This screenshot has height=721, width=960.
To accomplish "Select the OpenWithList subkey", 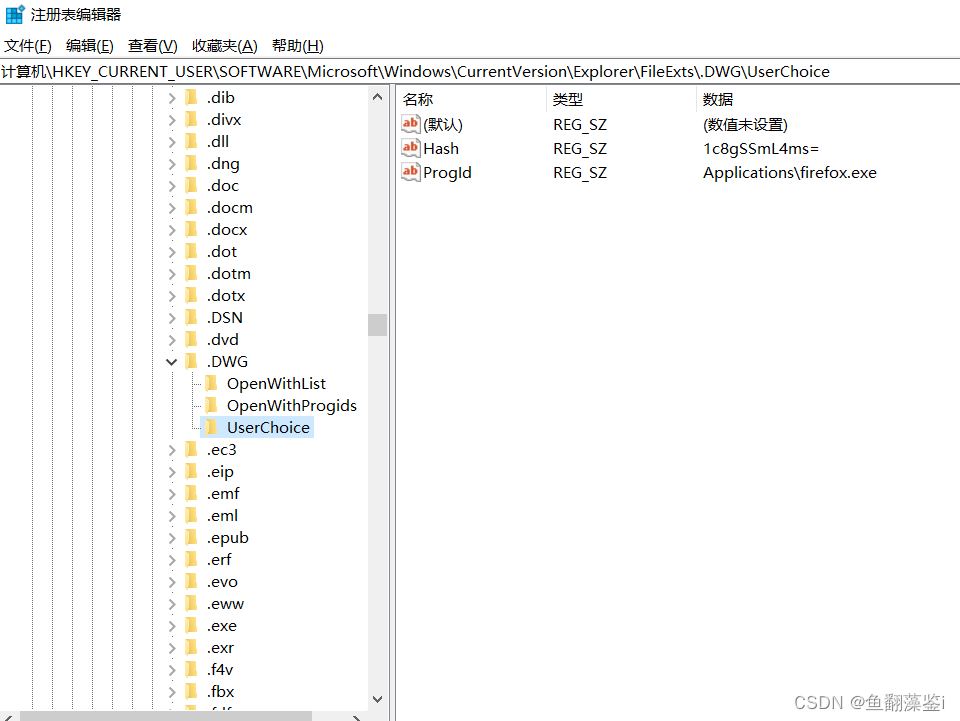I will (x=276, y=384).
